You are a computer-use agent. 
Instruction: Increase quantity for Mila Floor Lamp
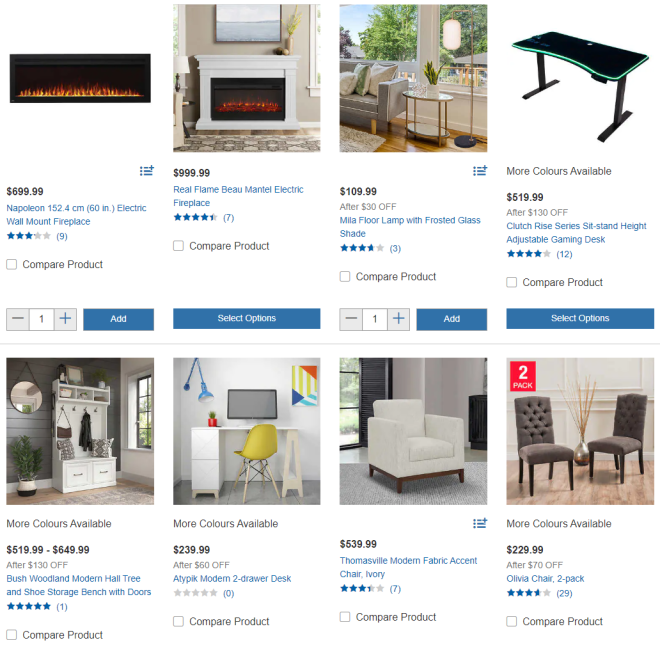pyautogui.click(x=399, y=319)
